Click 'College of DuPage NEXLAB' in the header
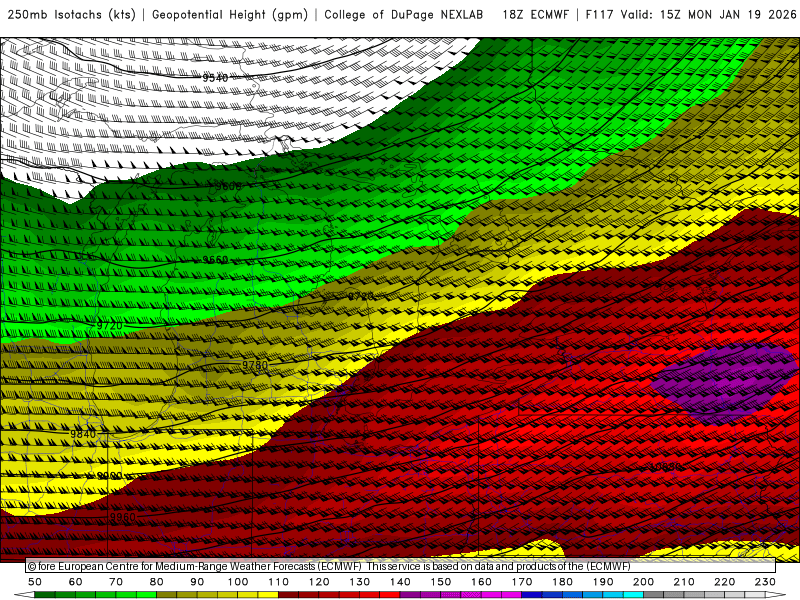 [404, 15]
